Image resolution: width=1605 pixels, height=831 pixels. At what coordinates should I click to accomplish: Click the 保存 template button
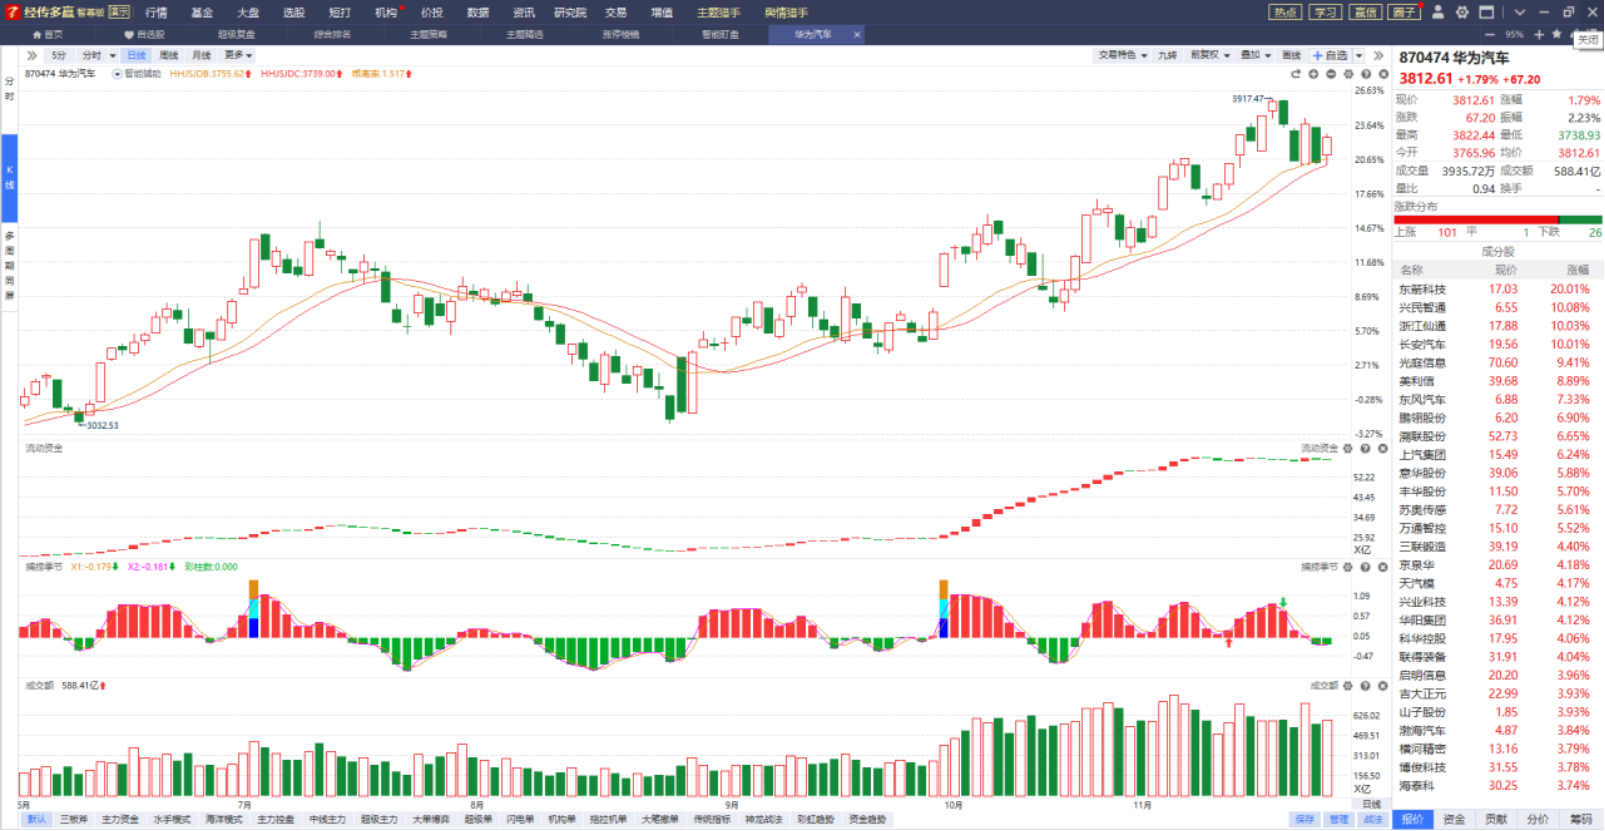point(1304,819)
